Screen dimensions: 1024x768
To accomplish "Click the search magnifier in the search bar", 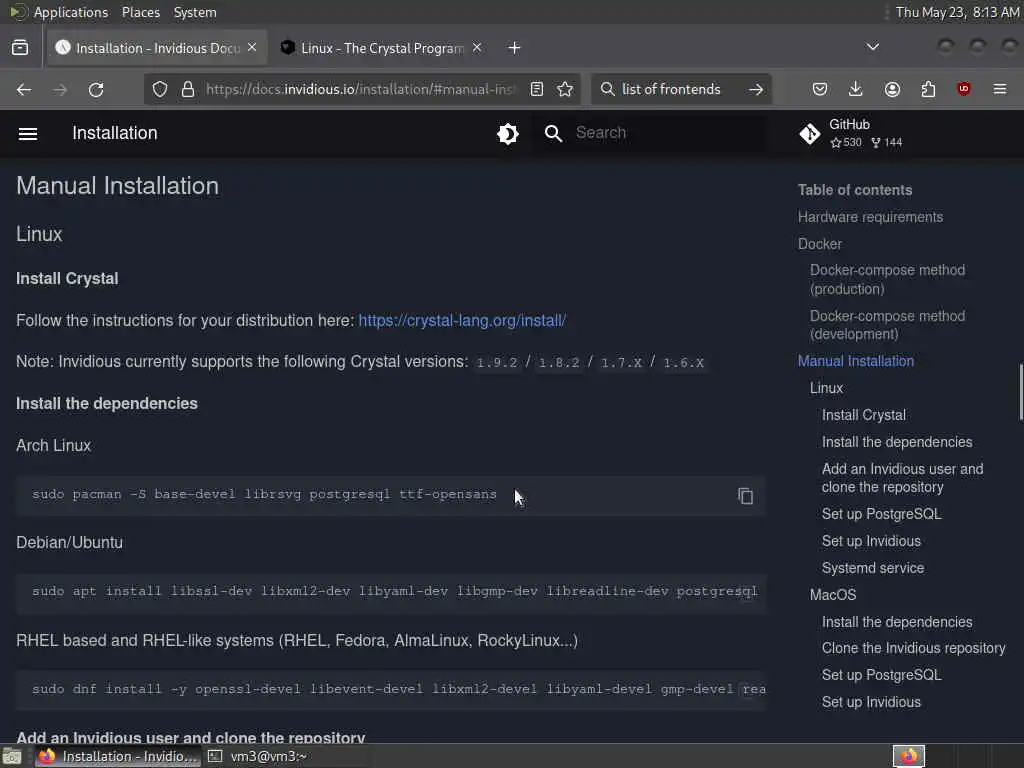I will pos(607,89).
